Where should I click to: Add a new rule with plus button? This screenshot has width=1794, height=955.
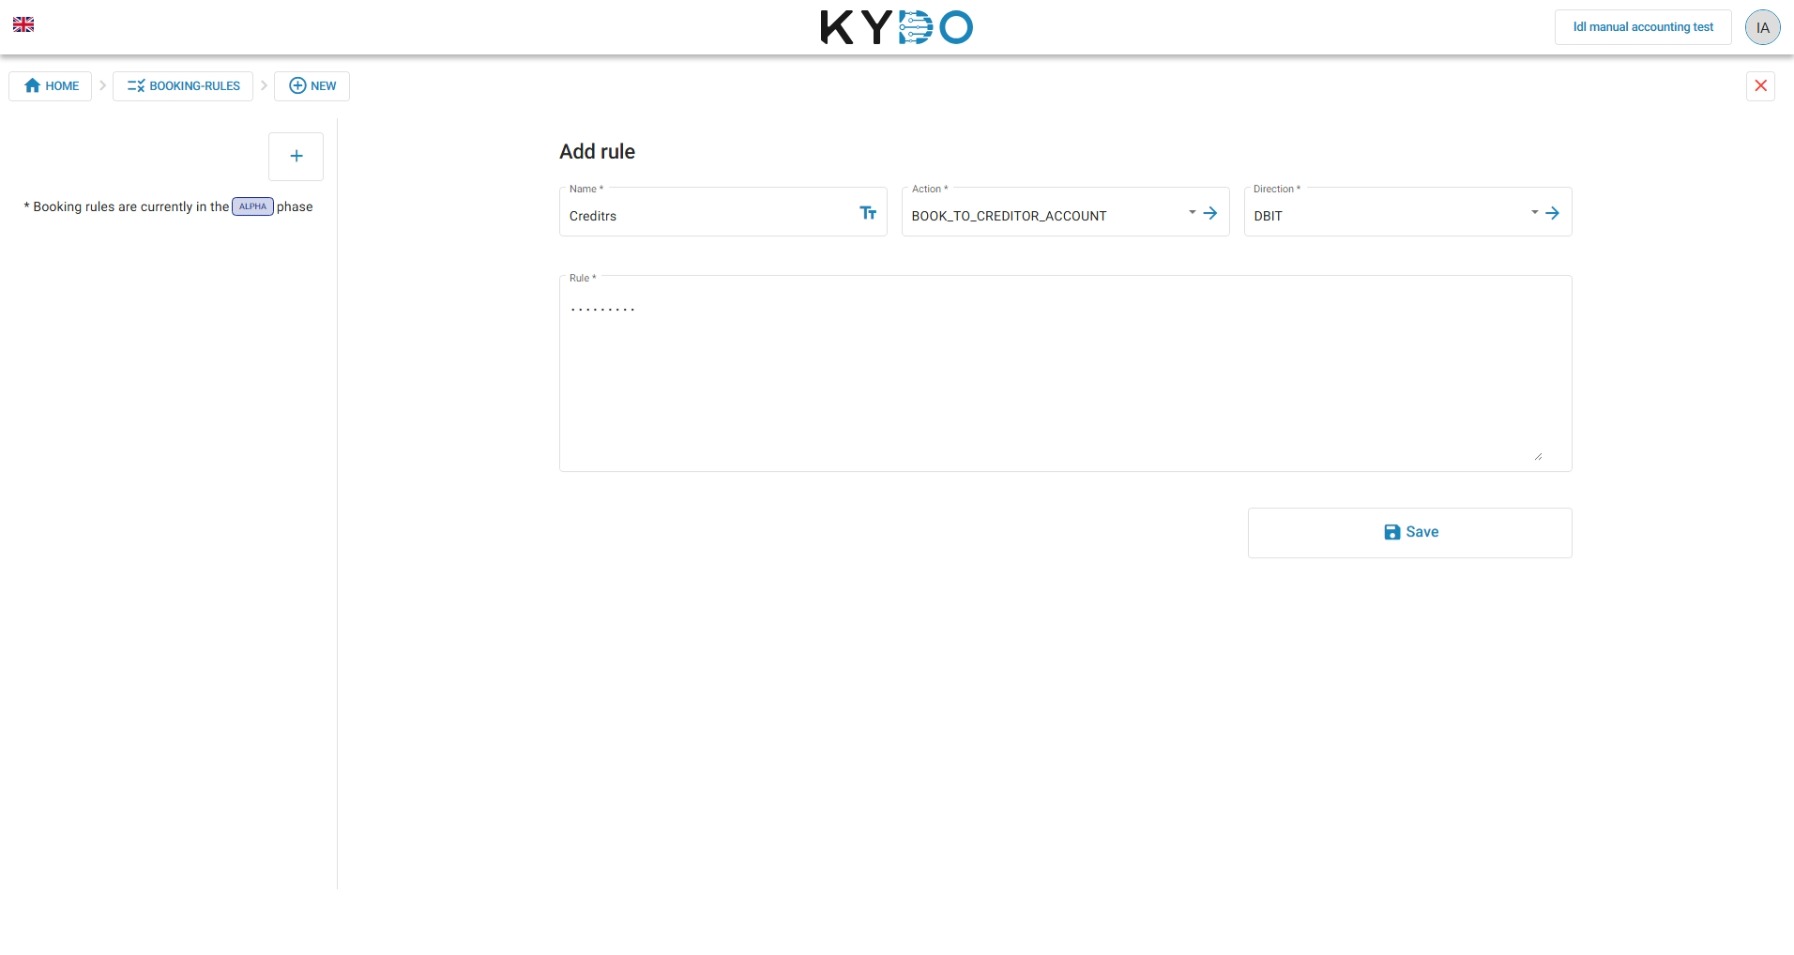[296, 156]
